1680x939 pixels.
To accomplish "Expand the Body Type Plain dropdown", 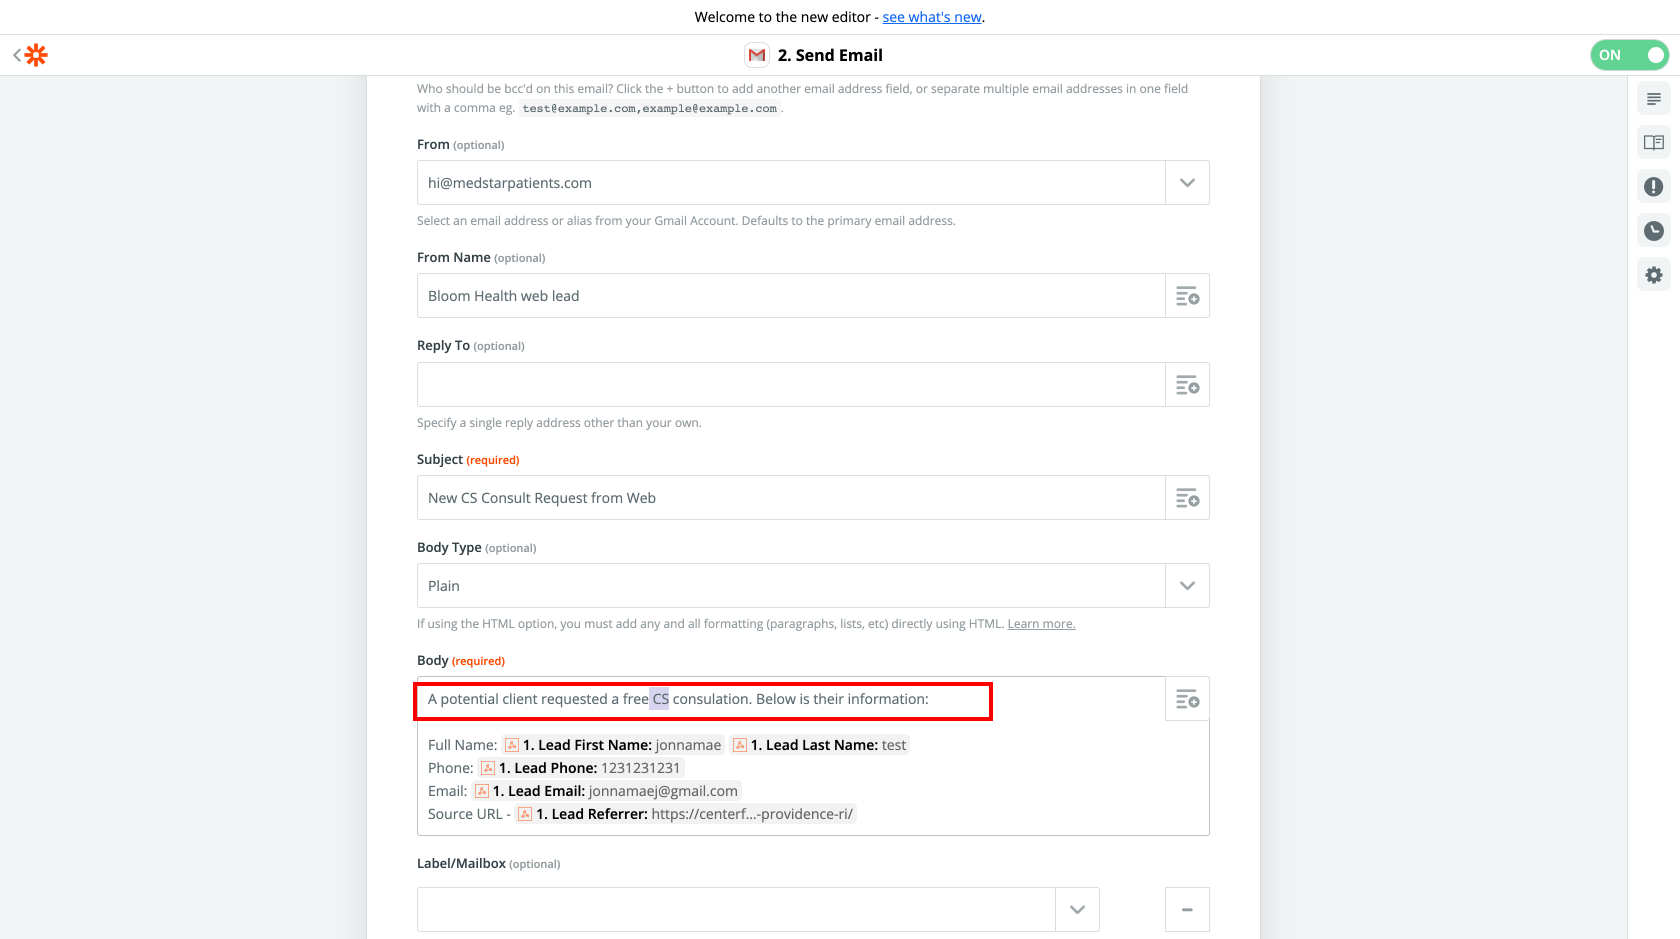I will [1187, 586].
